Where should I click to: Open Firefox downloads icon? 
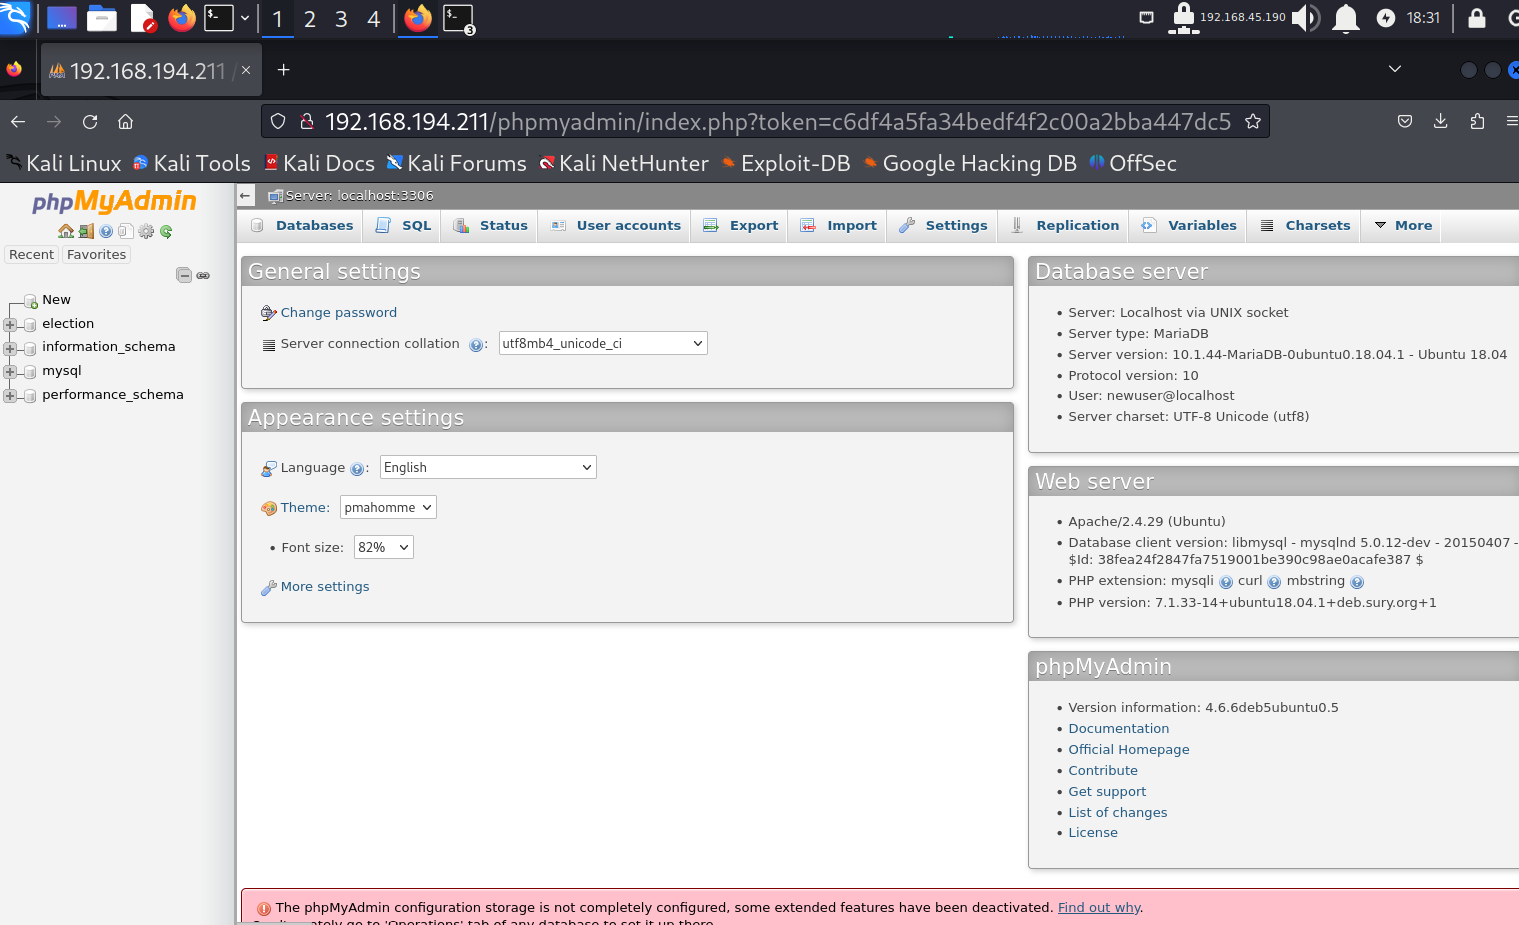click(x=1441, y=122)
